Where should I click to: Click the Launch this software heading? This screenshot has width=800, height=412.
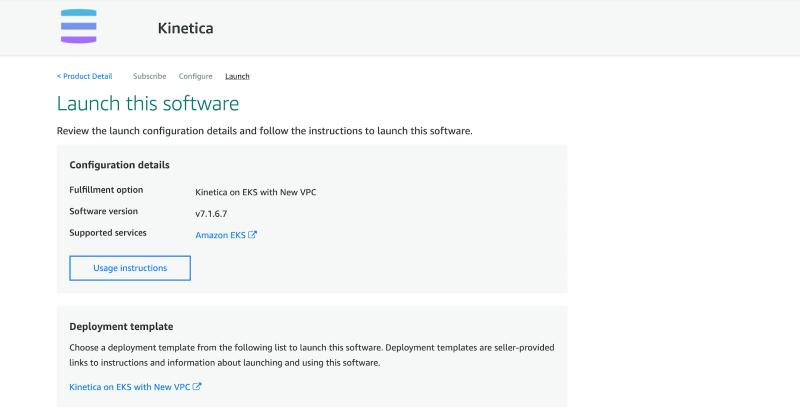pyautogui.click(x=148, y=104)
